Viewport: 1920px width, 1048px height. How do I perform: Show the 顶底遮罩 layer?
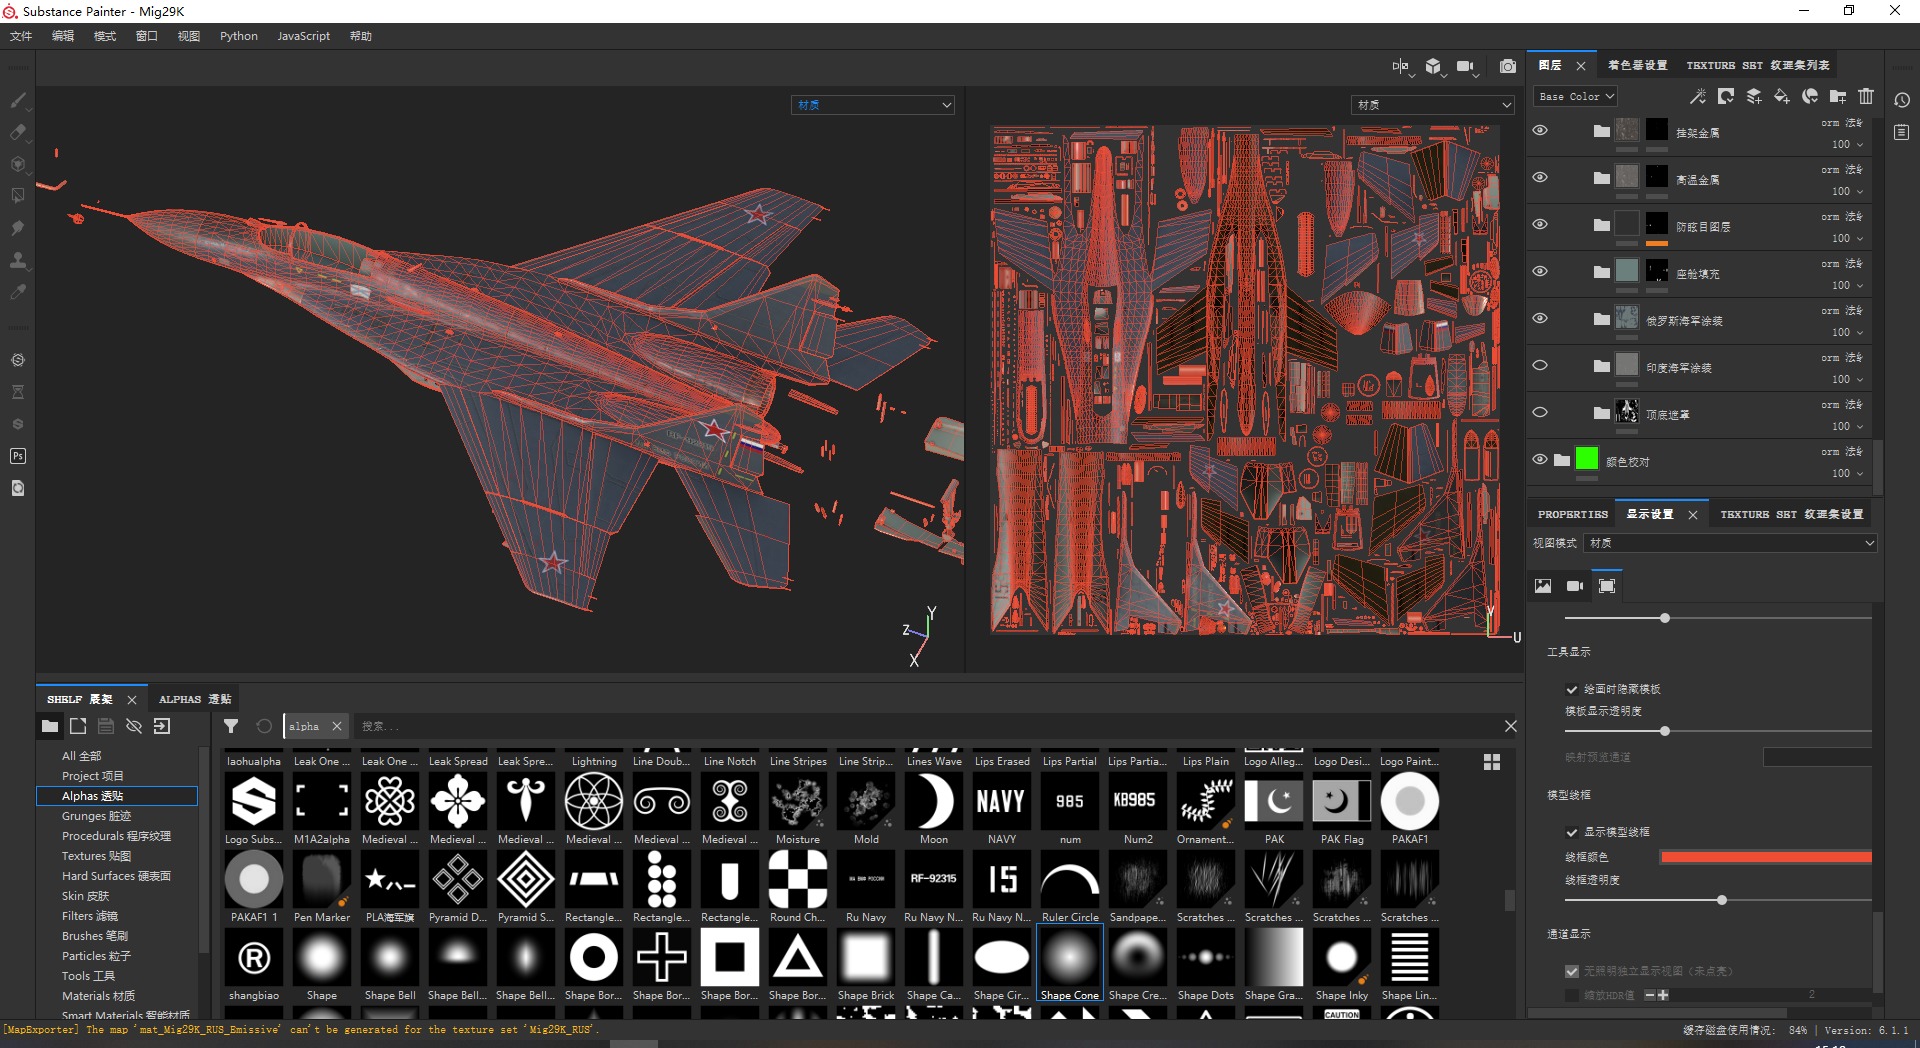(1540, 412)
